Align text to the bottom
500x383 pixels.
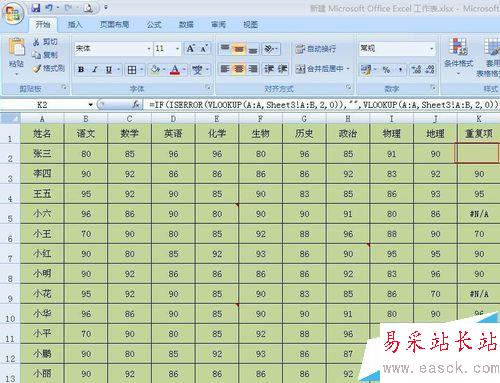(x=253, y=49)
